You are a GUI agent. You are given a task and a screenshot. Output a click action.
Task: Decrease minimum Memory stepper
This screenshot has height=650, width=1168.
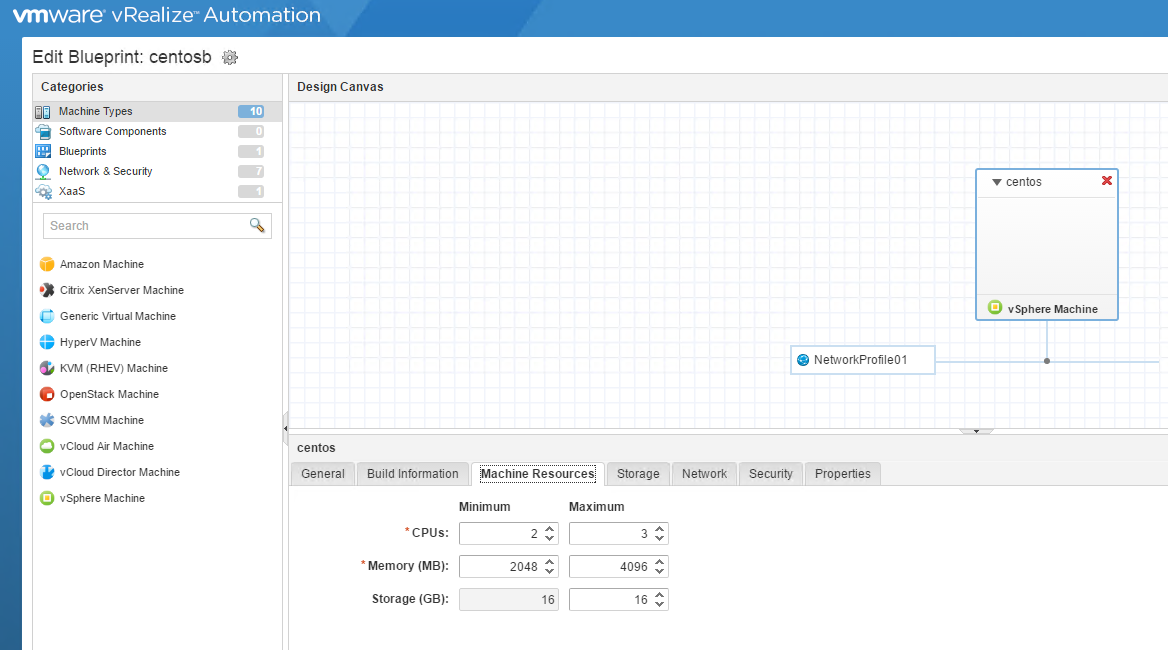pos(550,571)
